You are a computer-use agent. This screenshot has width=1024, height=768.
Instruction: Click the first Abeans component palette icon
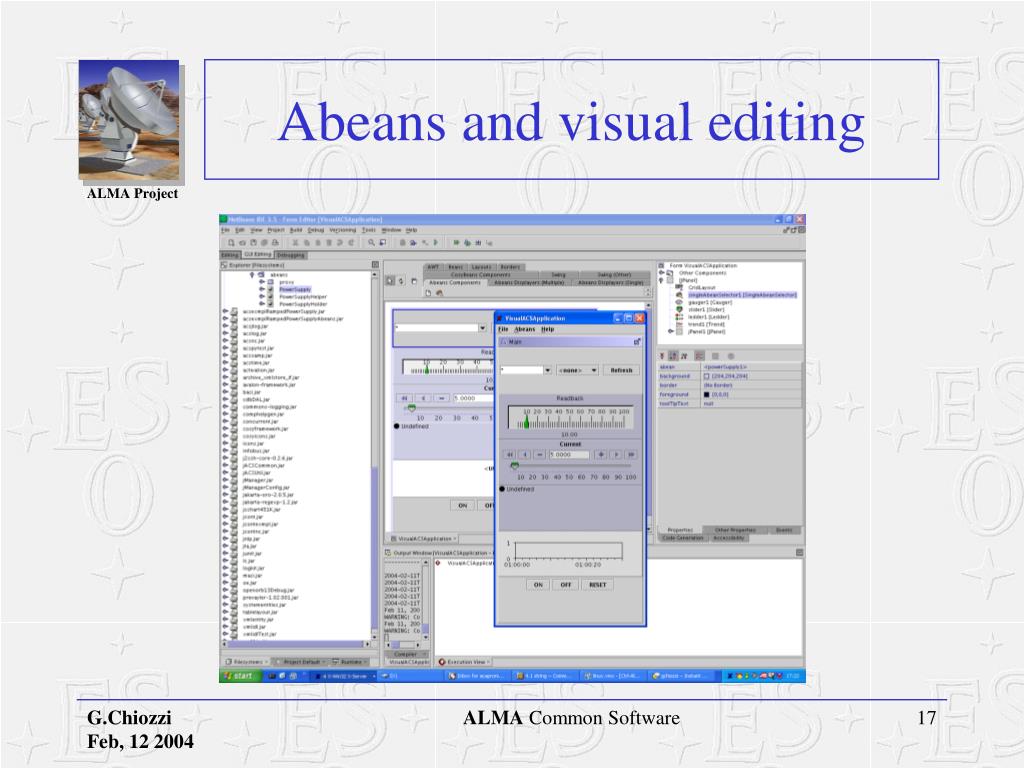(x=428, y=293)
